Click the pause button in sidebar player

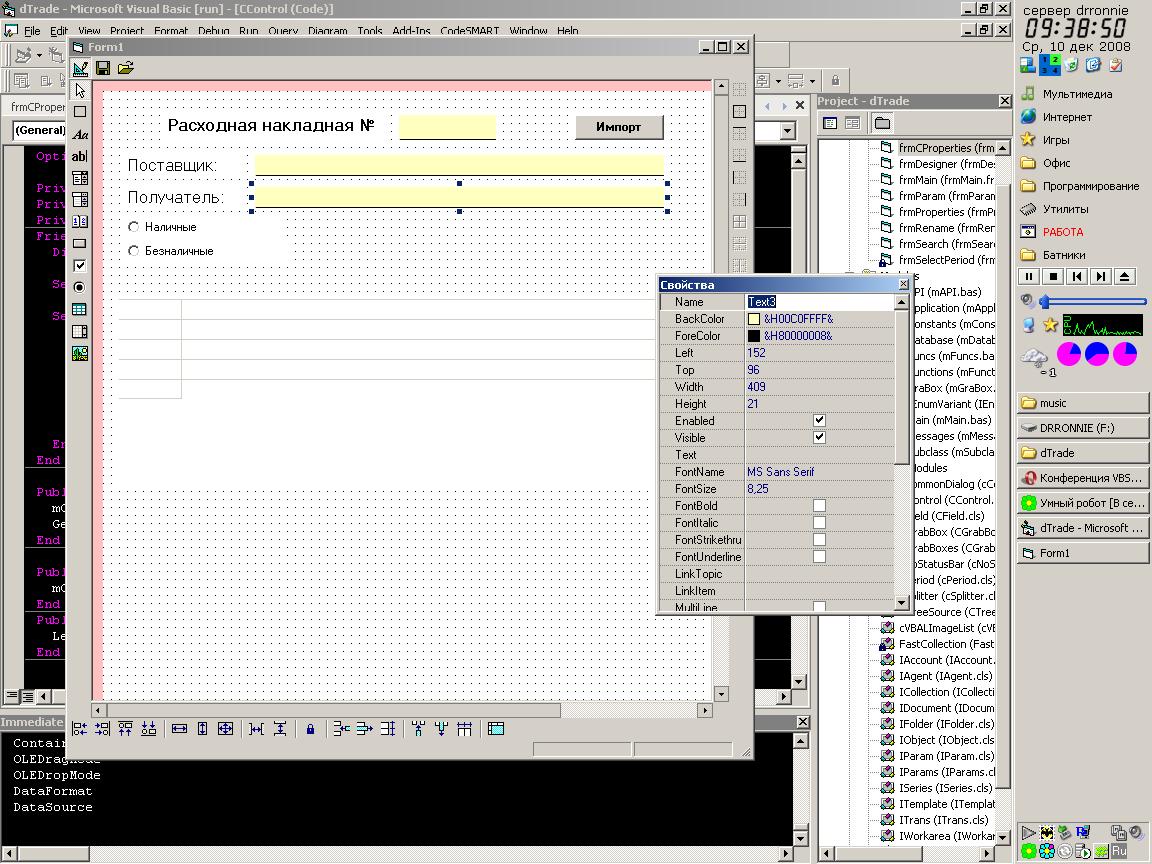(x=1029, y=277)
